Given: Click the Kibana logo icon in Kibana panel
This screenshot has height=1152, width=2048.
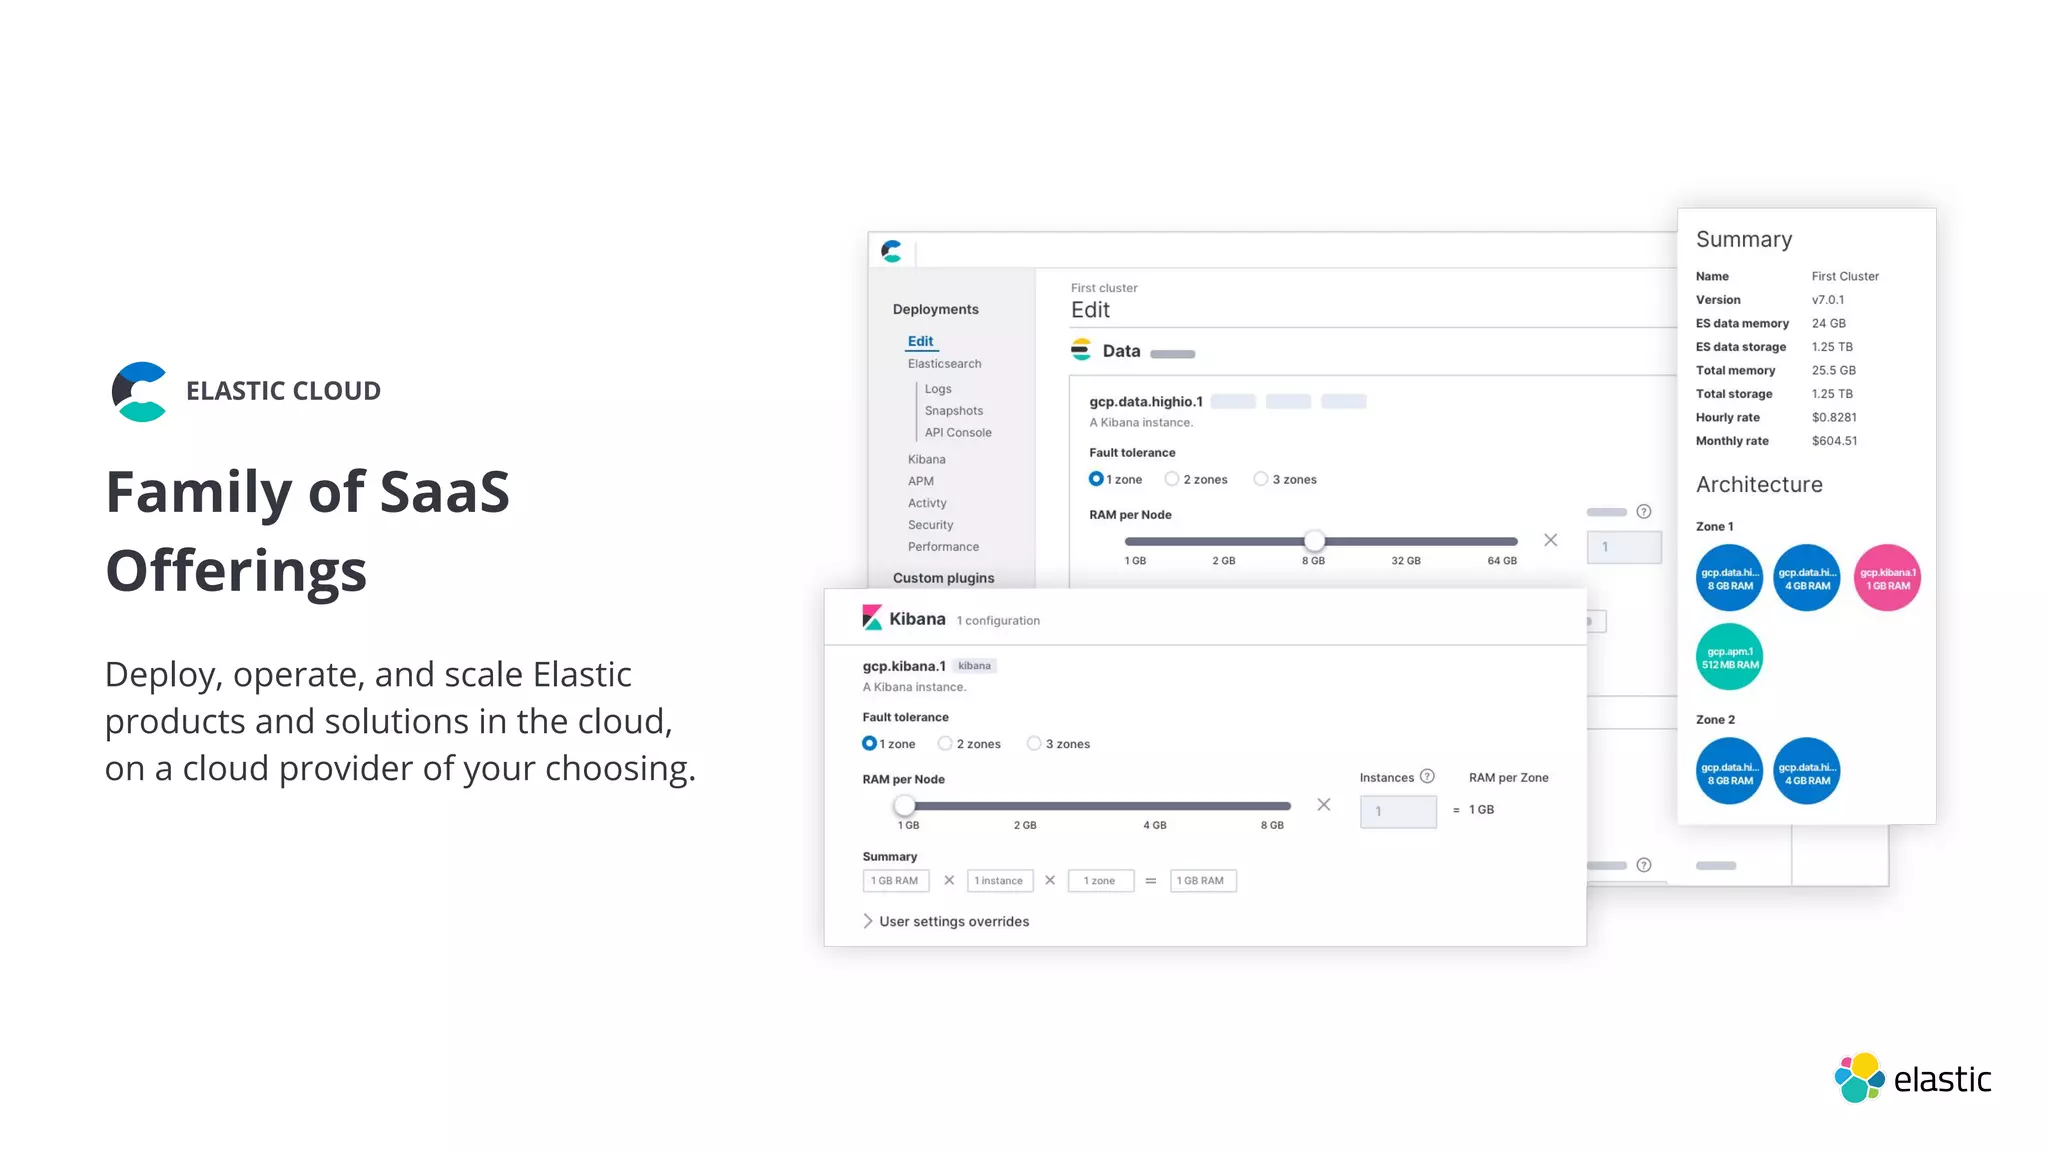Looking at the screenshot, I should click(872, 618).
